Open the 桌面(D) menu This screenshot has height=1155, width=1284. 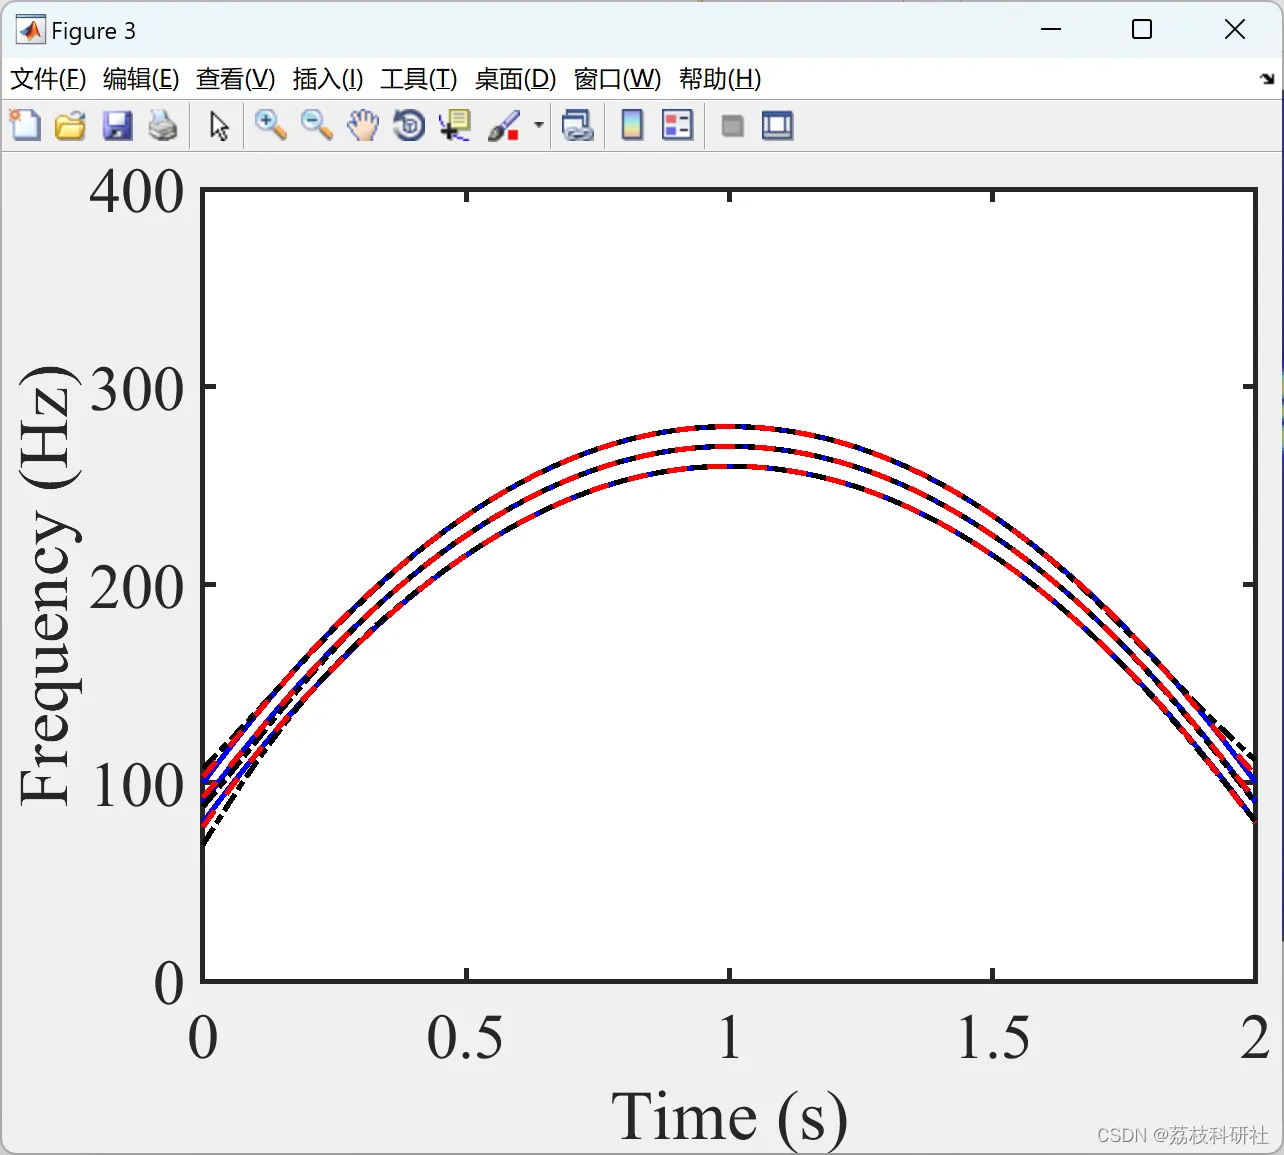coord(515,79)
